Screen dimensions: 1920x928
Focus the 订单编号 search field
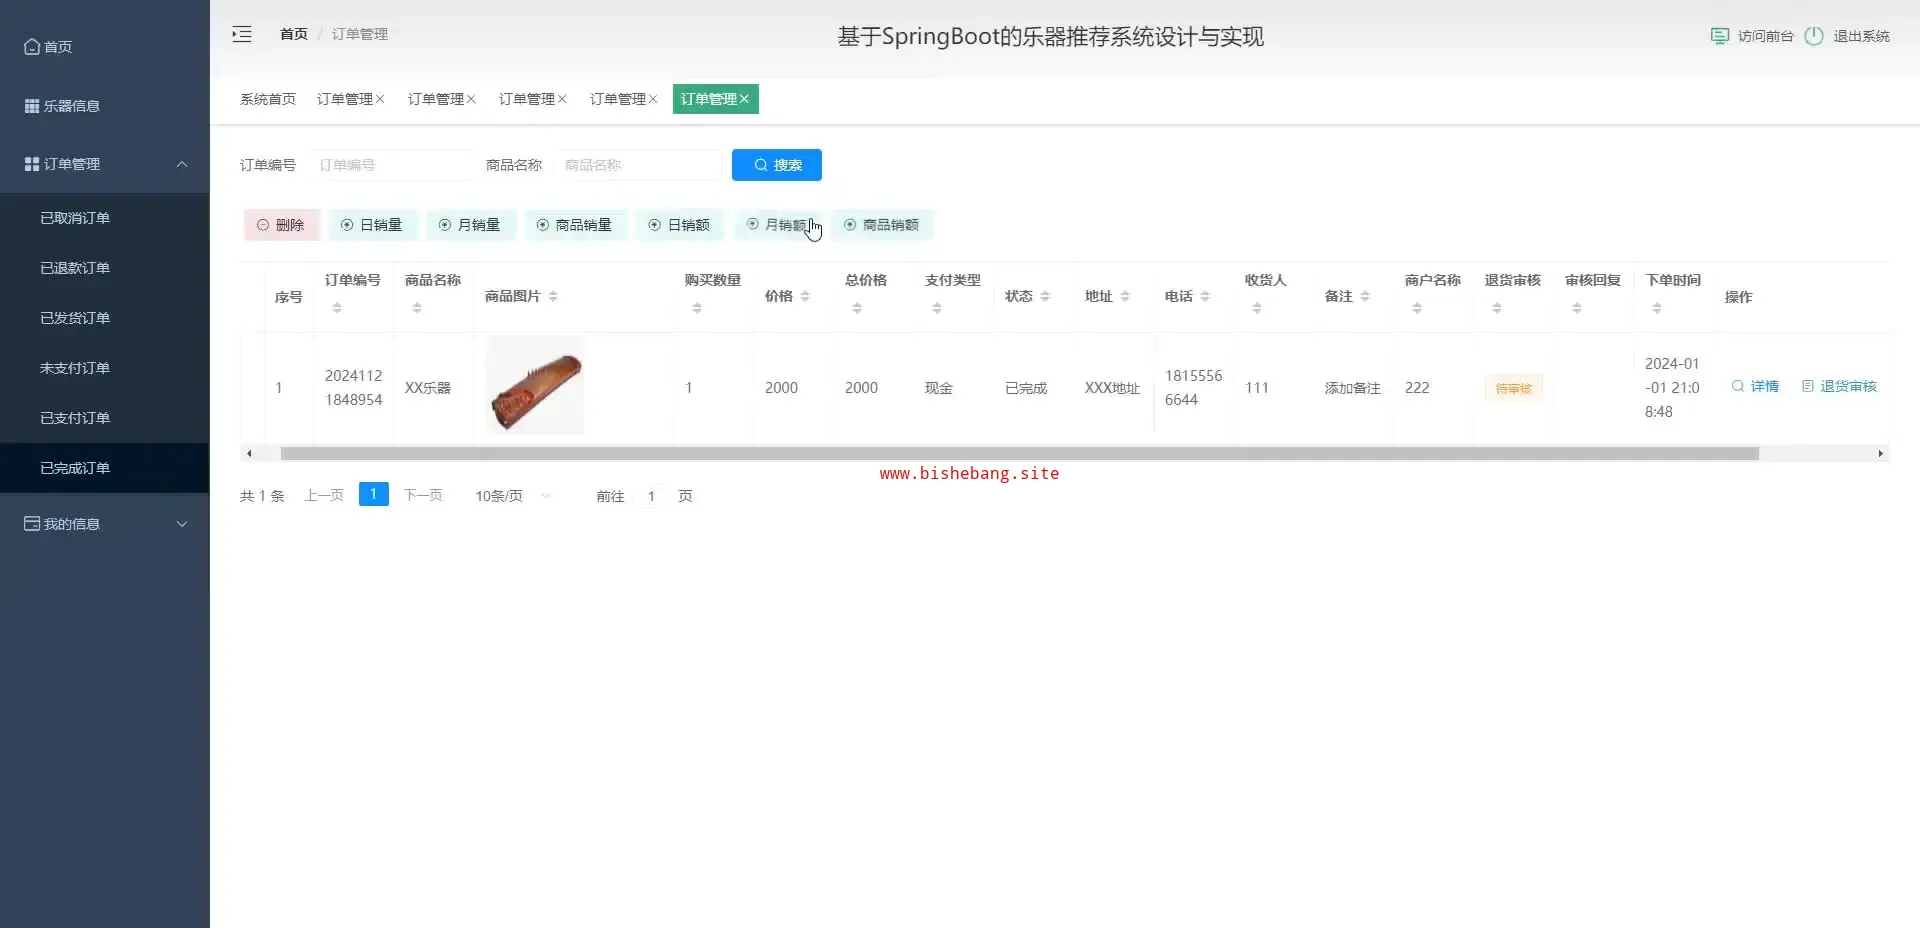pos(391,165)
